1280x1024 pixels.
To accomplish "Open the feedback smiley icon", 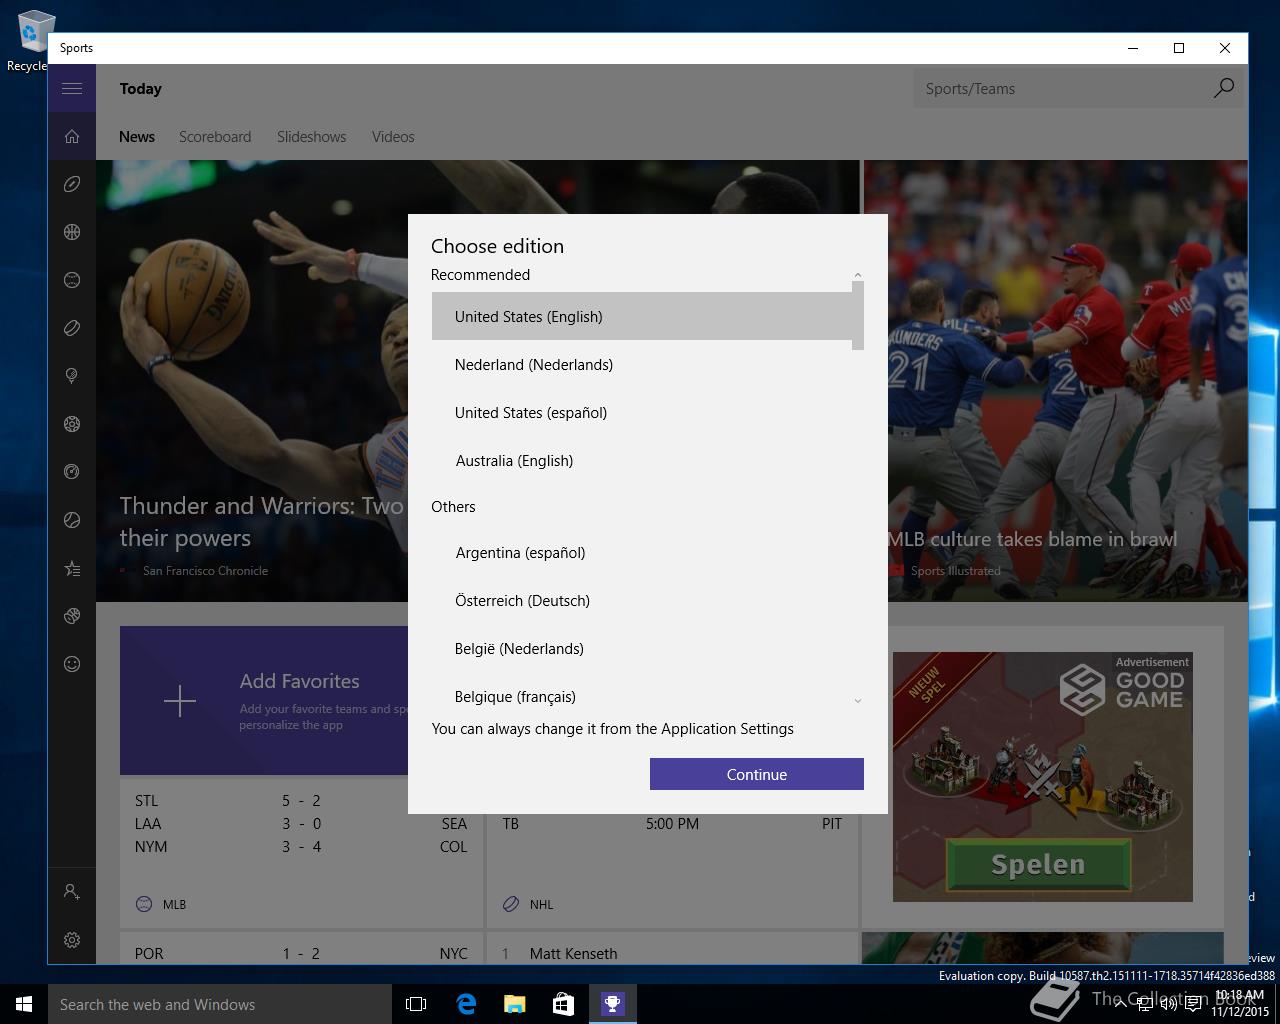I will point(72,664).
